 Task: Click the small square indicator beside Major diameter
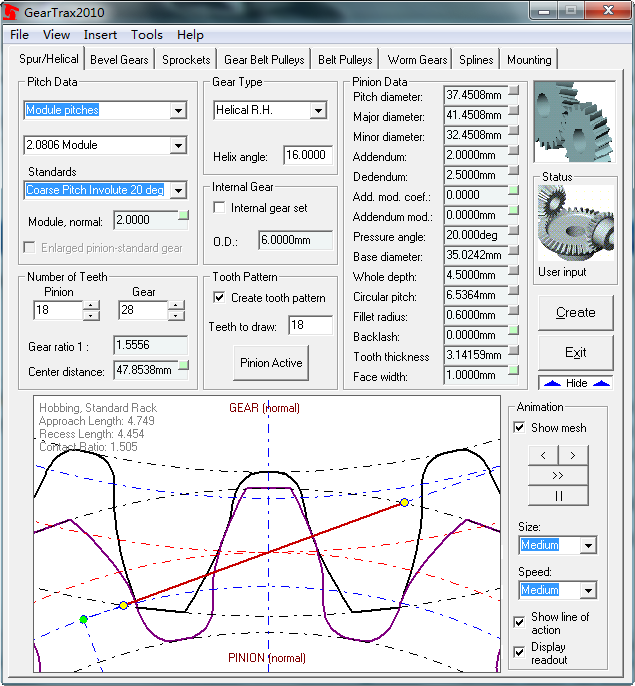514,110
